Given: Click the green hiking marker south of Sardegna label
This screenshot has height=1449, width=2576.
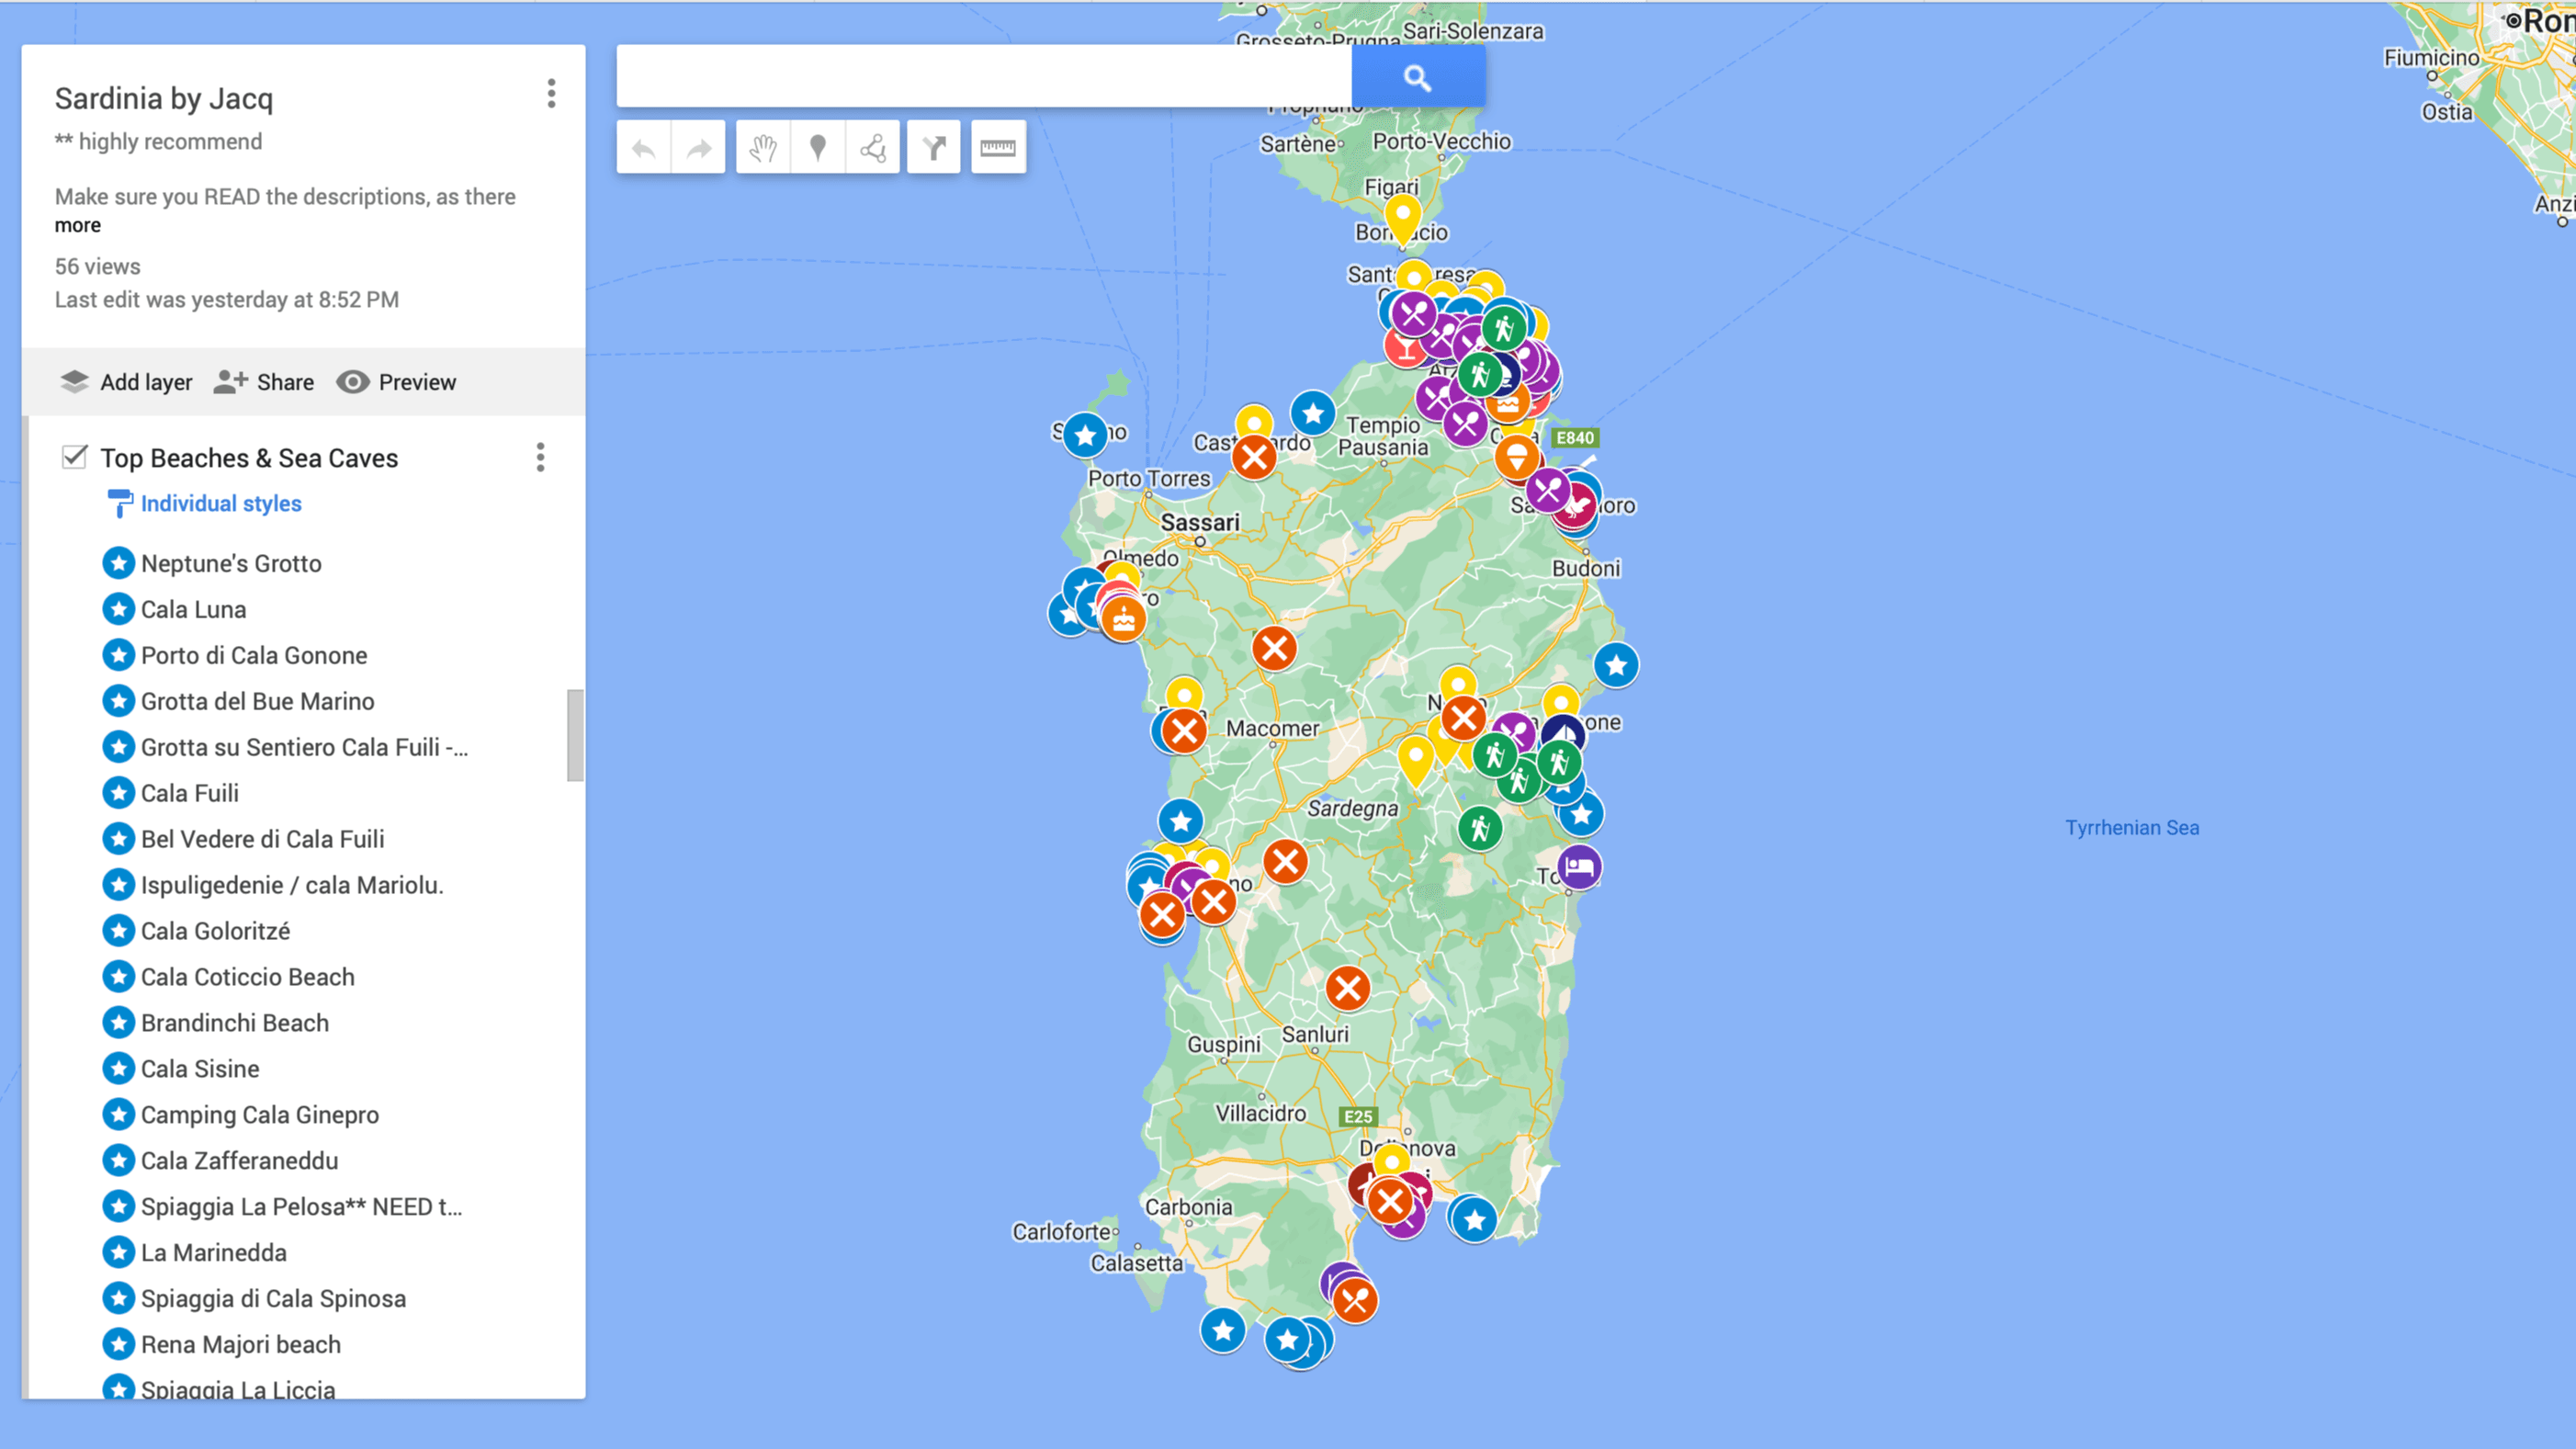Looking at the screenshot, I should [x=1480, y=828].
